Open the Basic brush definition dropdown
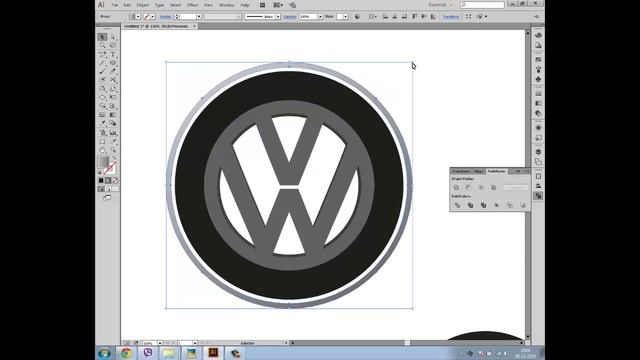640x360 pixels. (x=278, y=16)
